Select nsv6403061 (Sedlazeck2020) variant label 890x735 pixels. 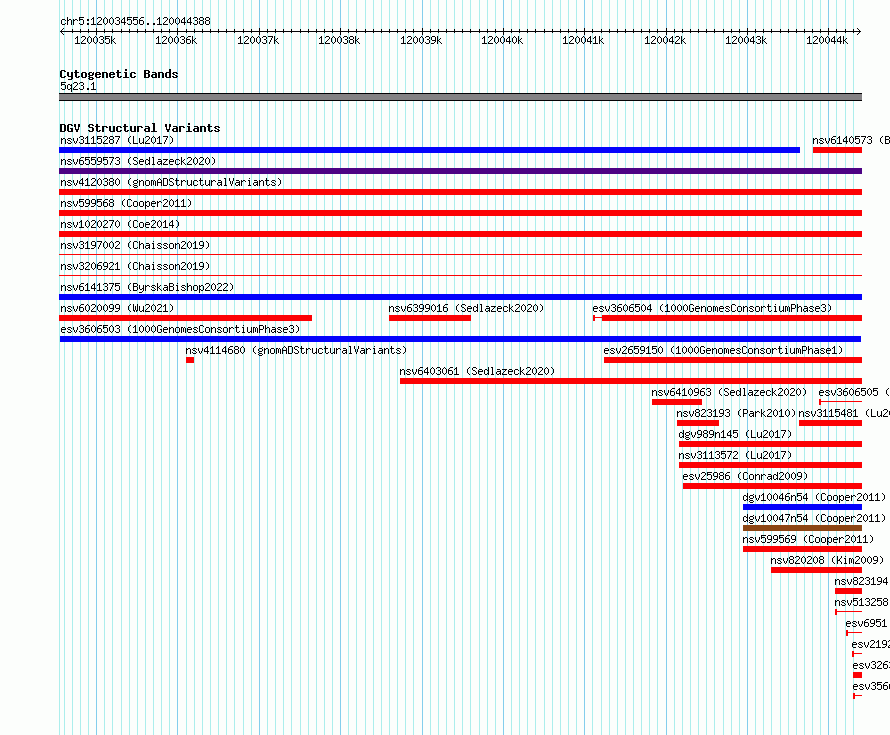point(477,371)
